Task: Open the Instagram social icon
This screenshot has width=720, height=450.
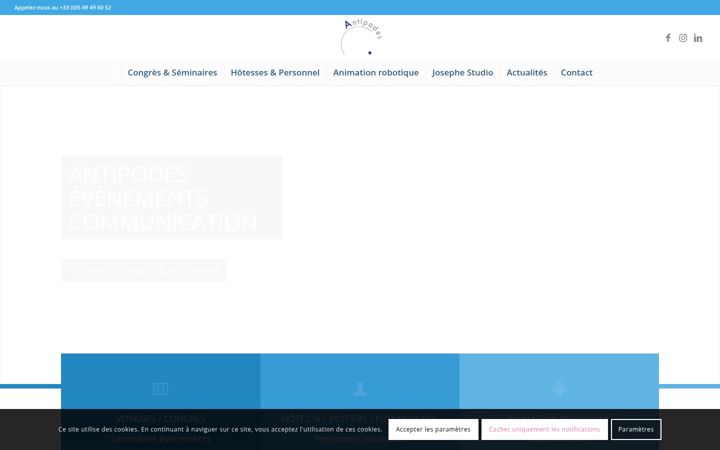Action: 683,38
